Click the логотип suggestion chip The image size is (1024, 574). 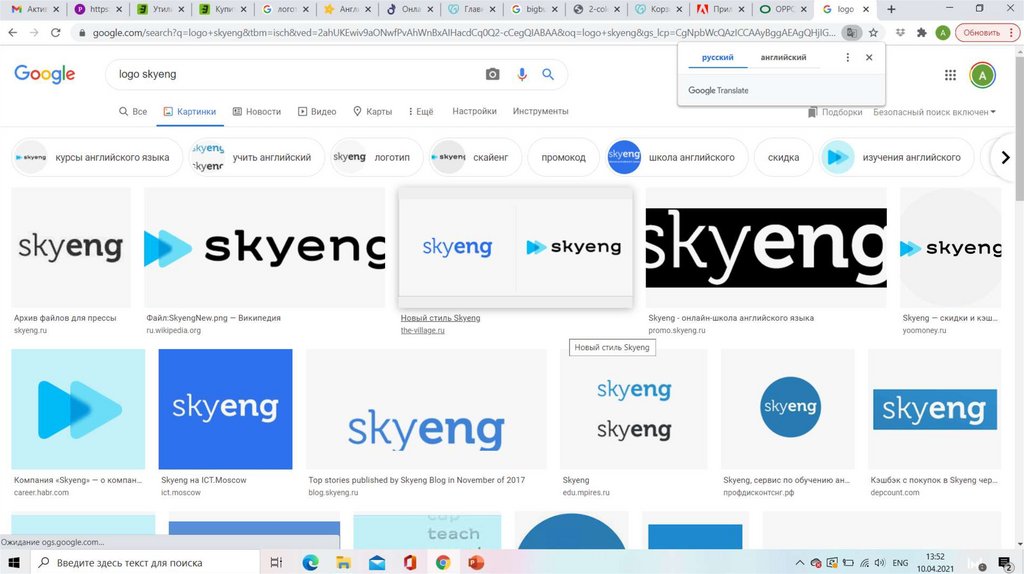(x=377, y=157)
